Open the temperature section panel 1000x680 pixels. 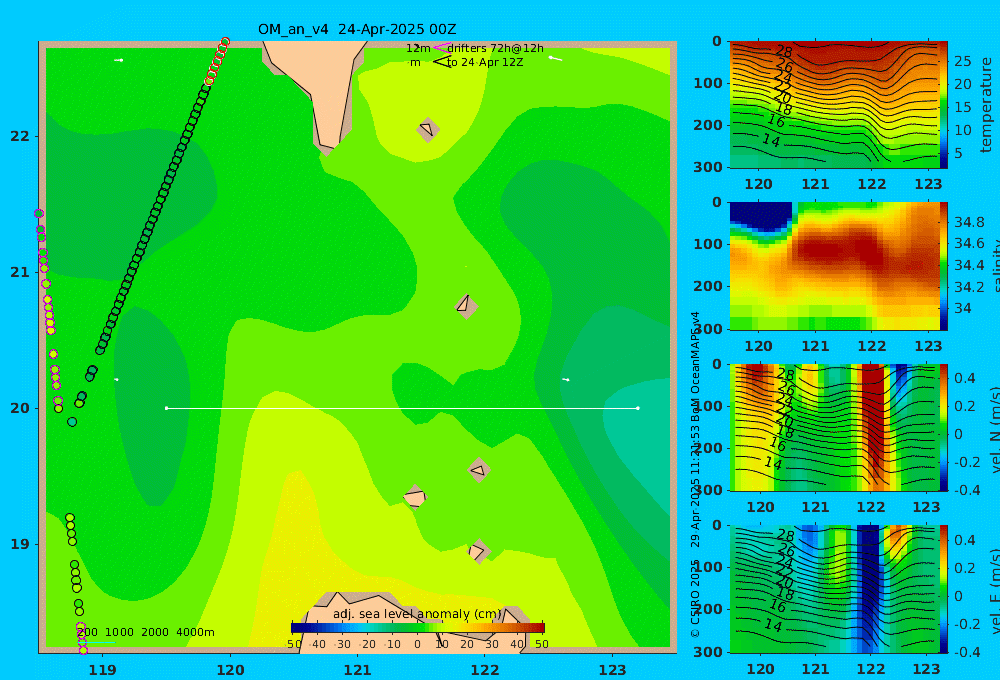click(x=834, y=105)
